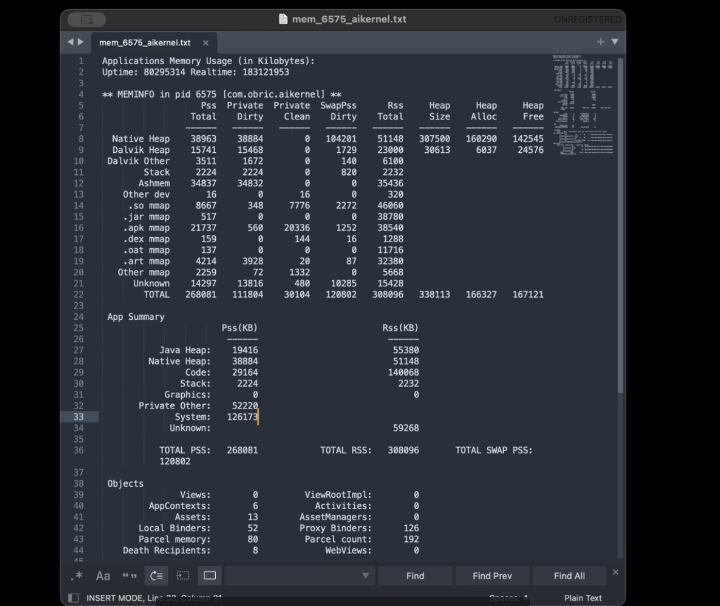
Task: Close the mem_6575_aikernel.txt tab
Action: (x=206, y=43)
